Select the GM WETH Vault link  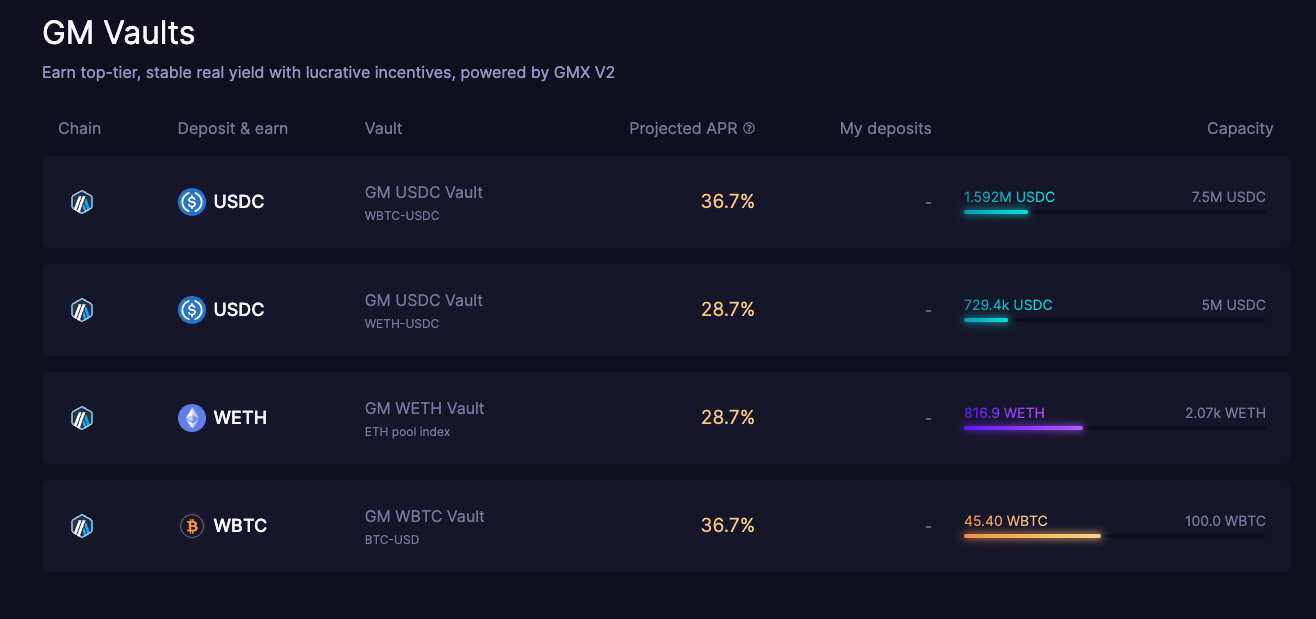coord(425,408)
